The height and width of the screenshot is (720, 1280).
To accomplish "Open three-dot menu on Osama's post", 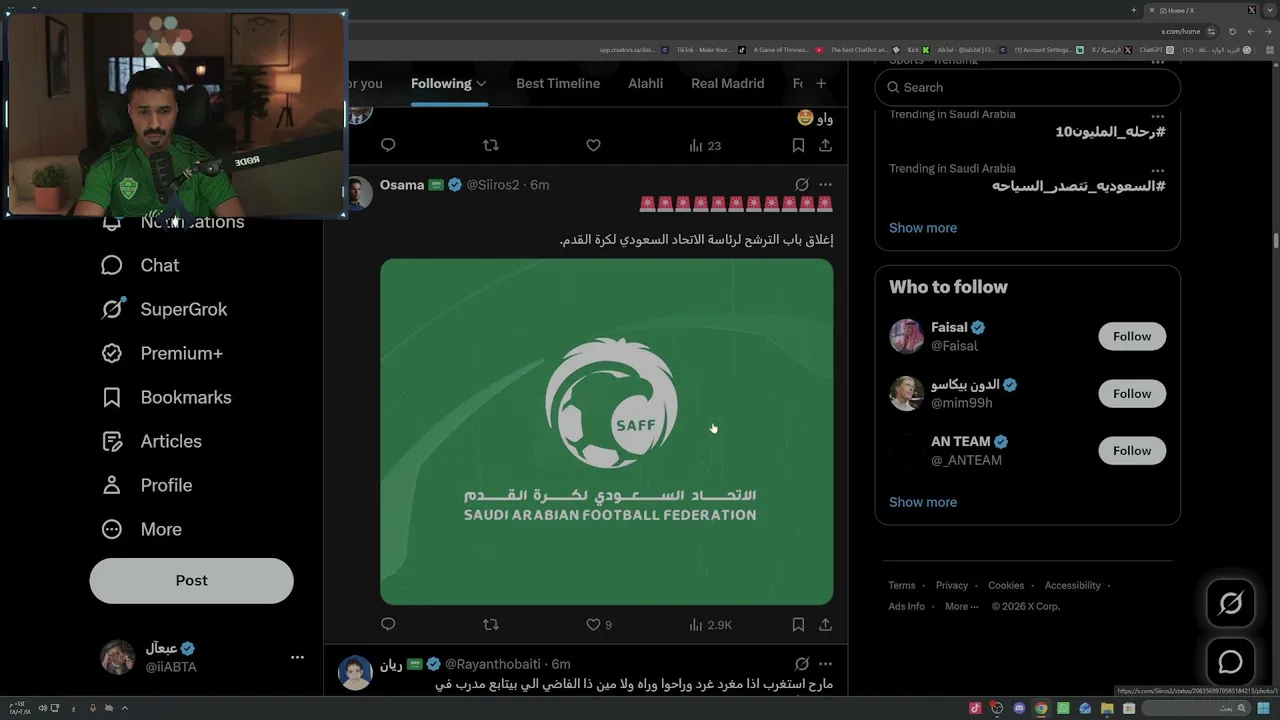I will coord(825,185).
